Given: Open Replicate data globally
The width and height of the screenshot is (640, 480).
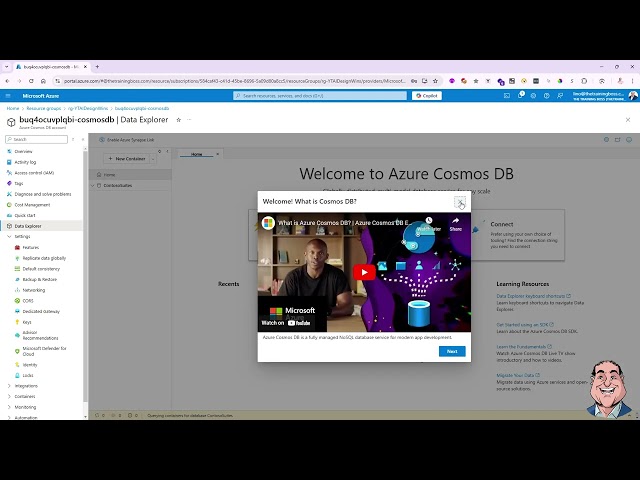Looking at the screenshot, I should coord(44,258).
